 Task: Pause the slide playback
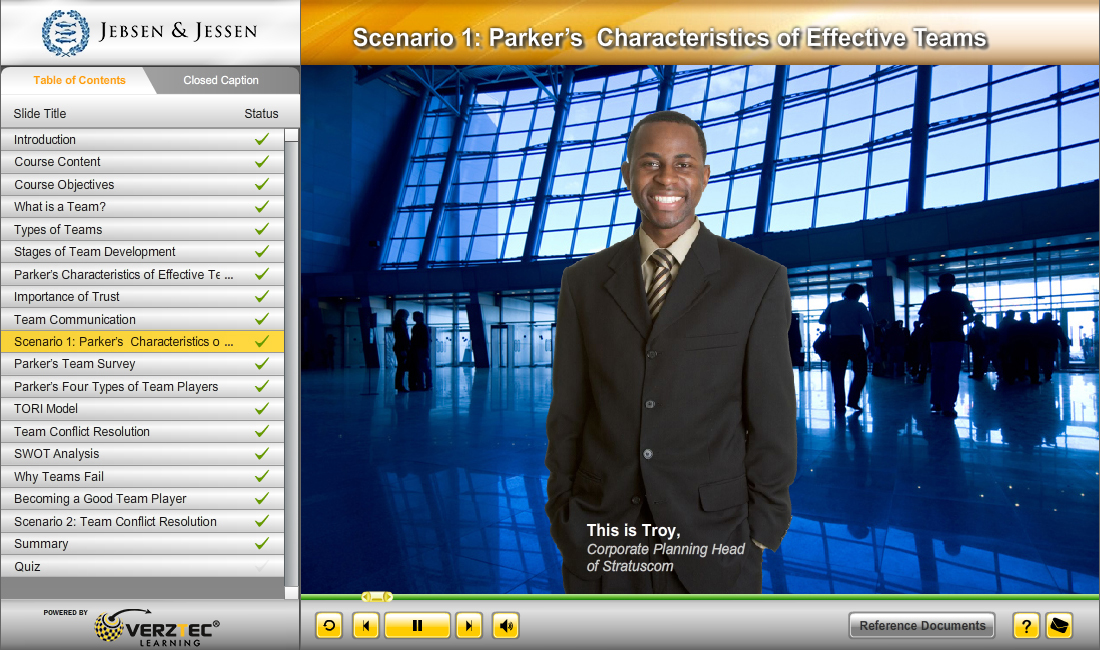click(417, 626)
